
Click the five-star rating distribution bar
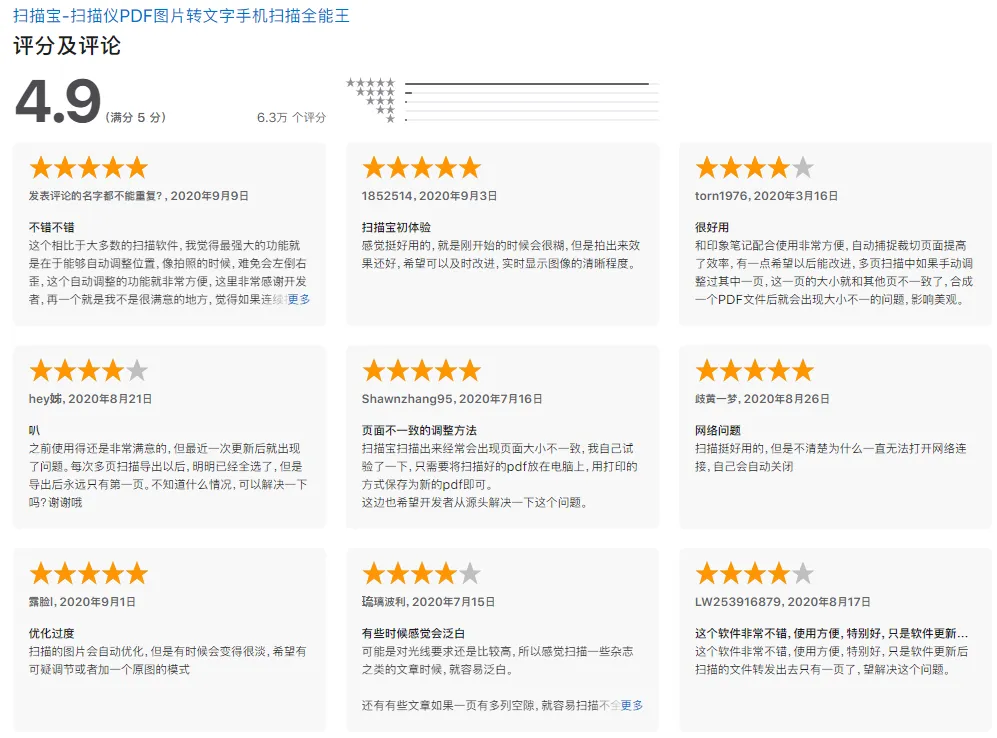click(527, 84)
